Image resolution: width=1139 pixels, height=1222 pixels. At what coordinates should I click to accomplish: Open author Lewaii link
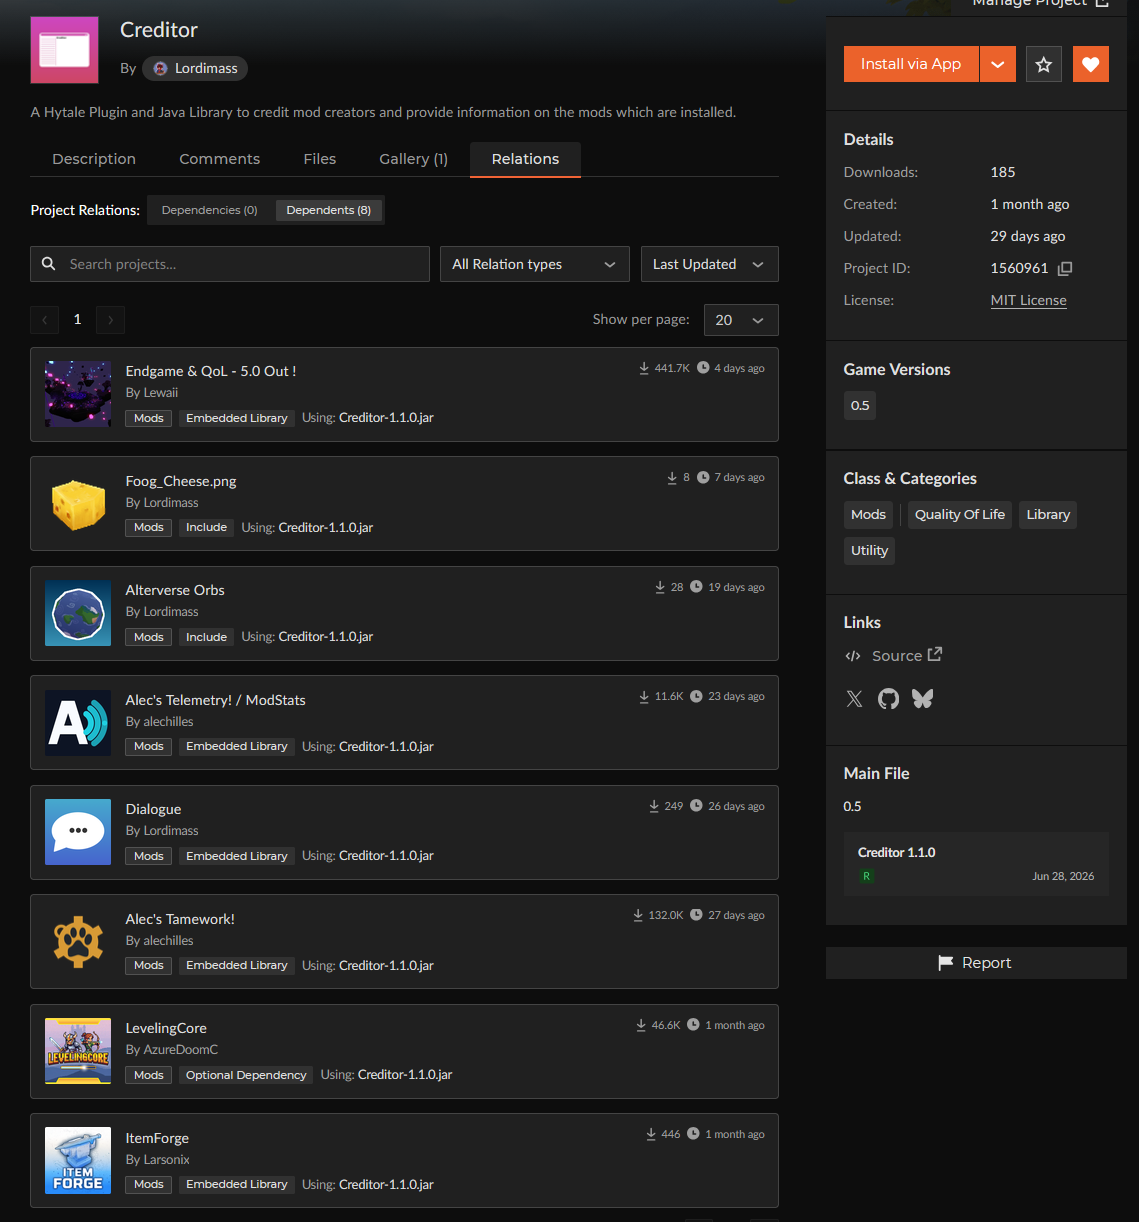pos(160,393)
